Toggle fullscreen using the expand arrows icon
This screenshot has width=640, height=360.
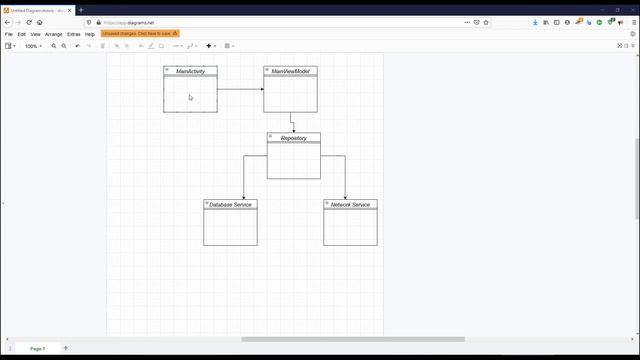619,46
